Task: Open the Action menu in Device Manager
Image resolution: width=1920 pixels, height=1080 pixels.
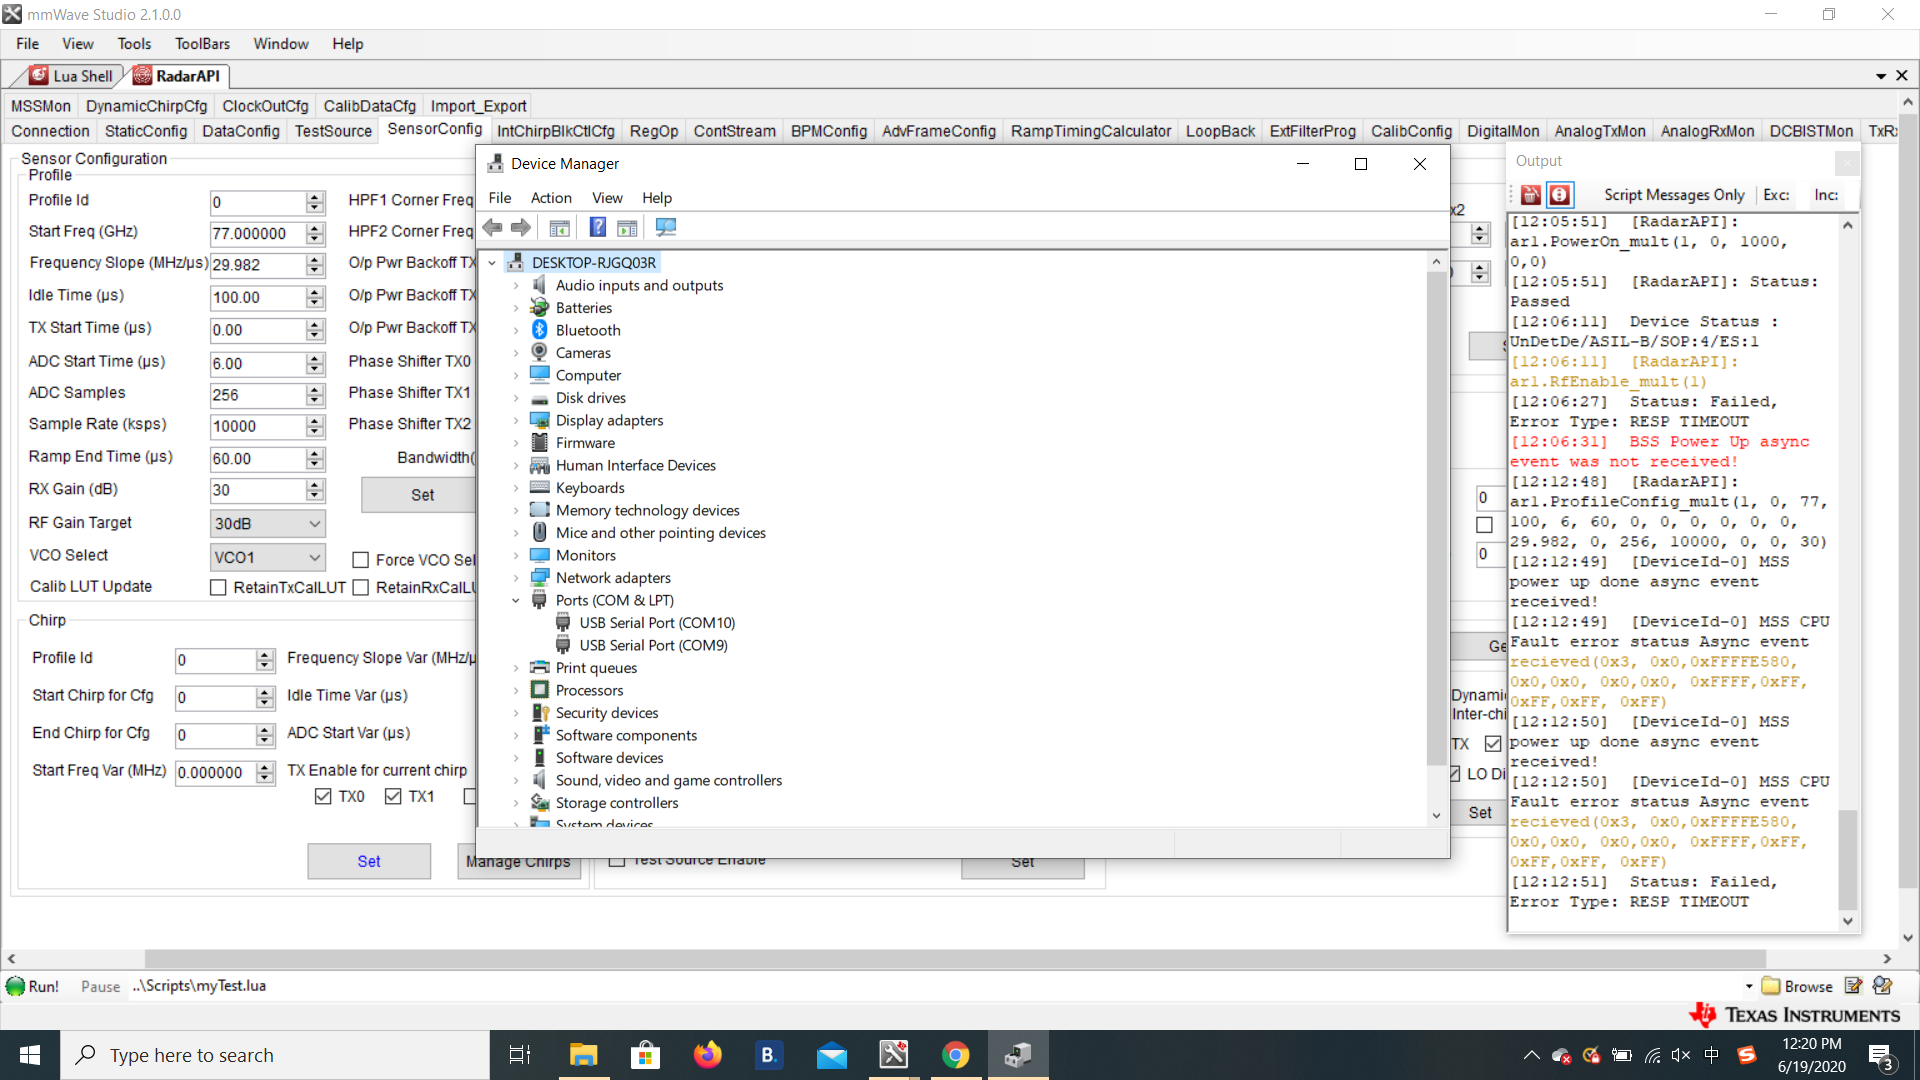Action: [551, 198]
